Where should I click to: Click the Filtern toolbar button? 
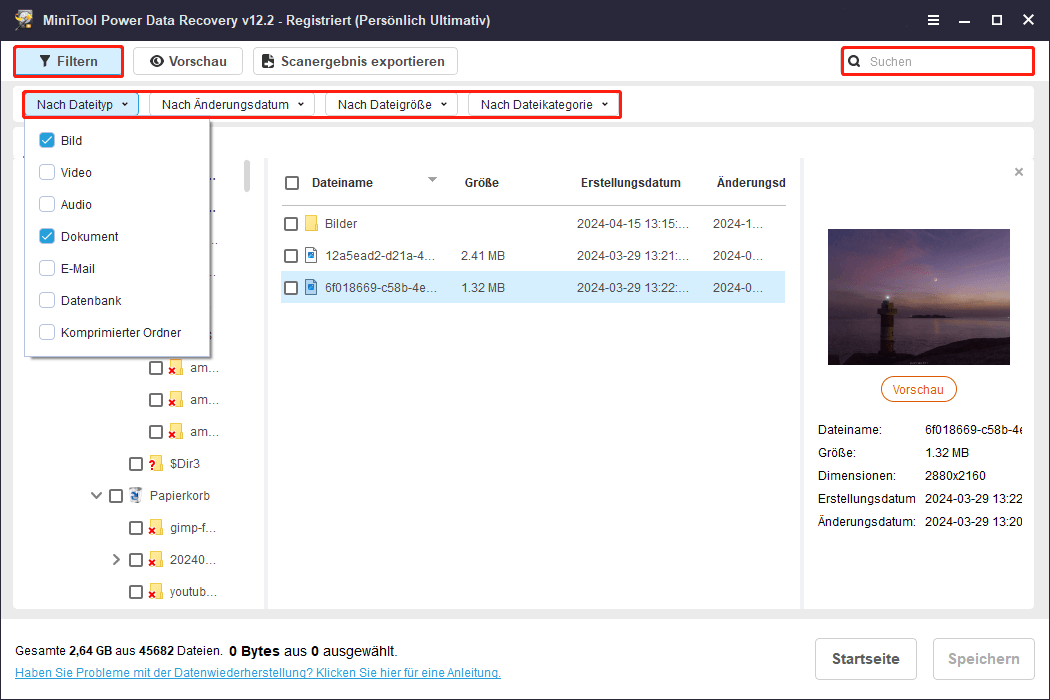[68, 61]
